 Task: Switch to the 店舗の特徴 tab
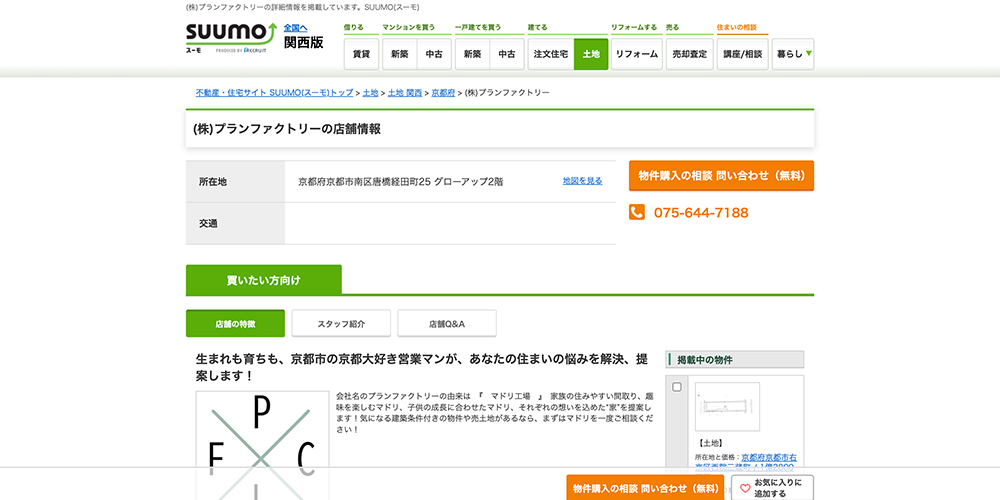235,324
